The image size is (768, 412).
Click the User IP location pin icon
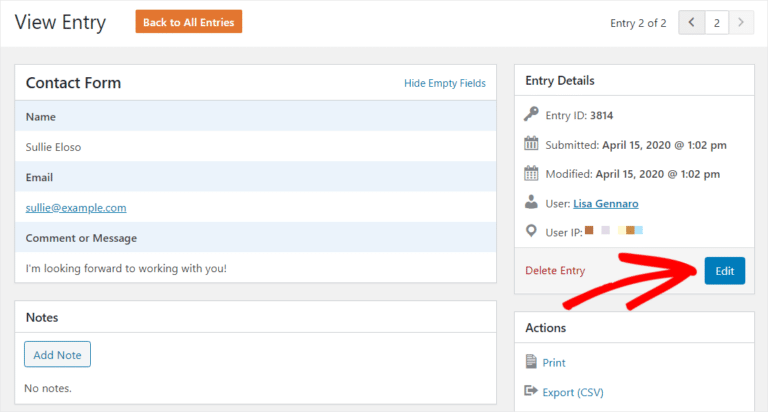531,231
